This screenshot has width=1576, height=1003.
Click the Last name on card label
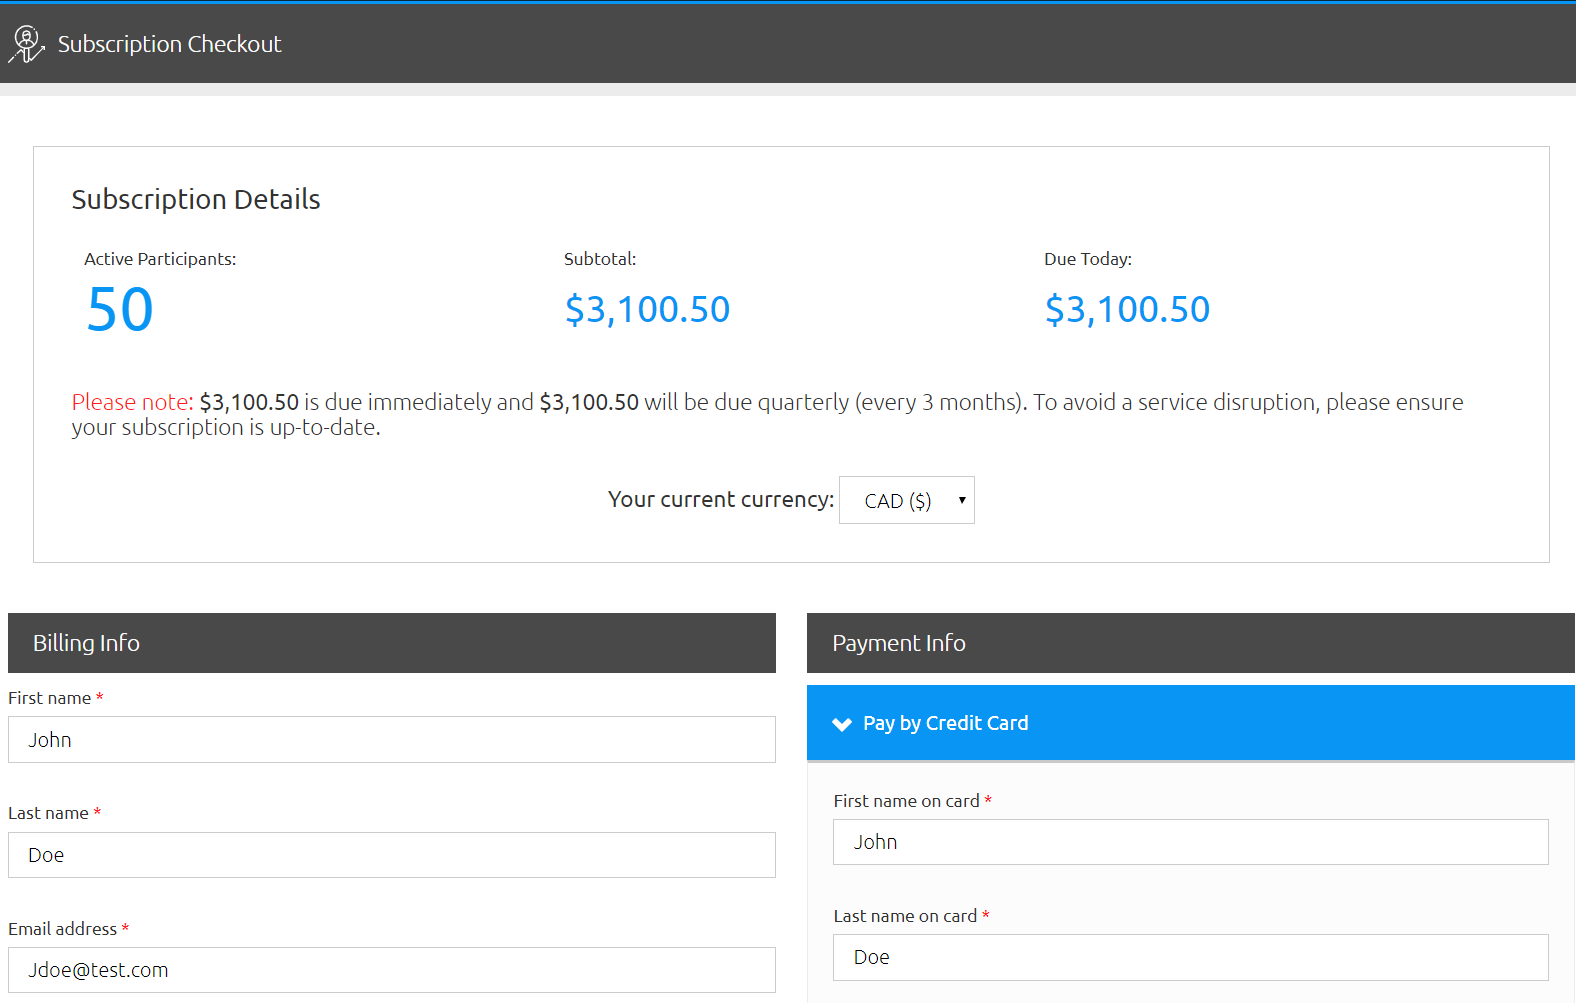click(x=905, y=916)
